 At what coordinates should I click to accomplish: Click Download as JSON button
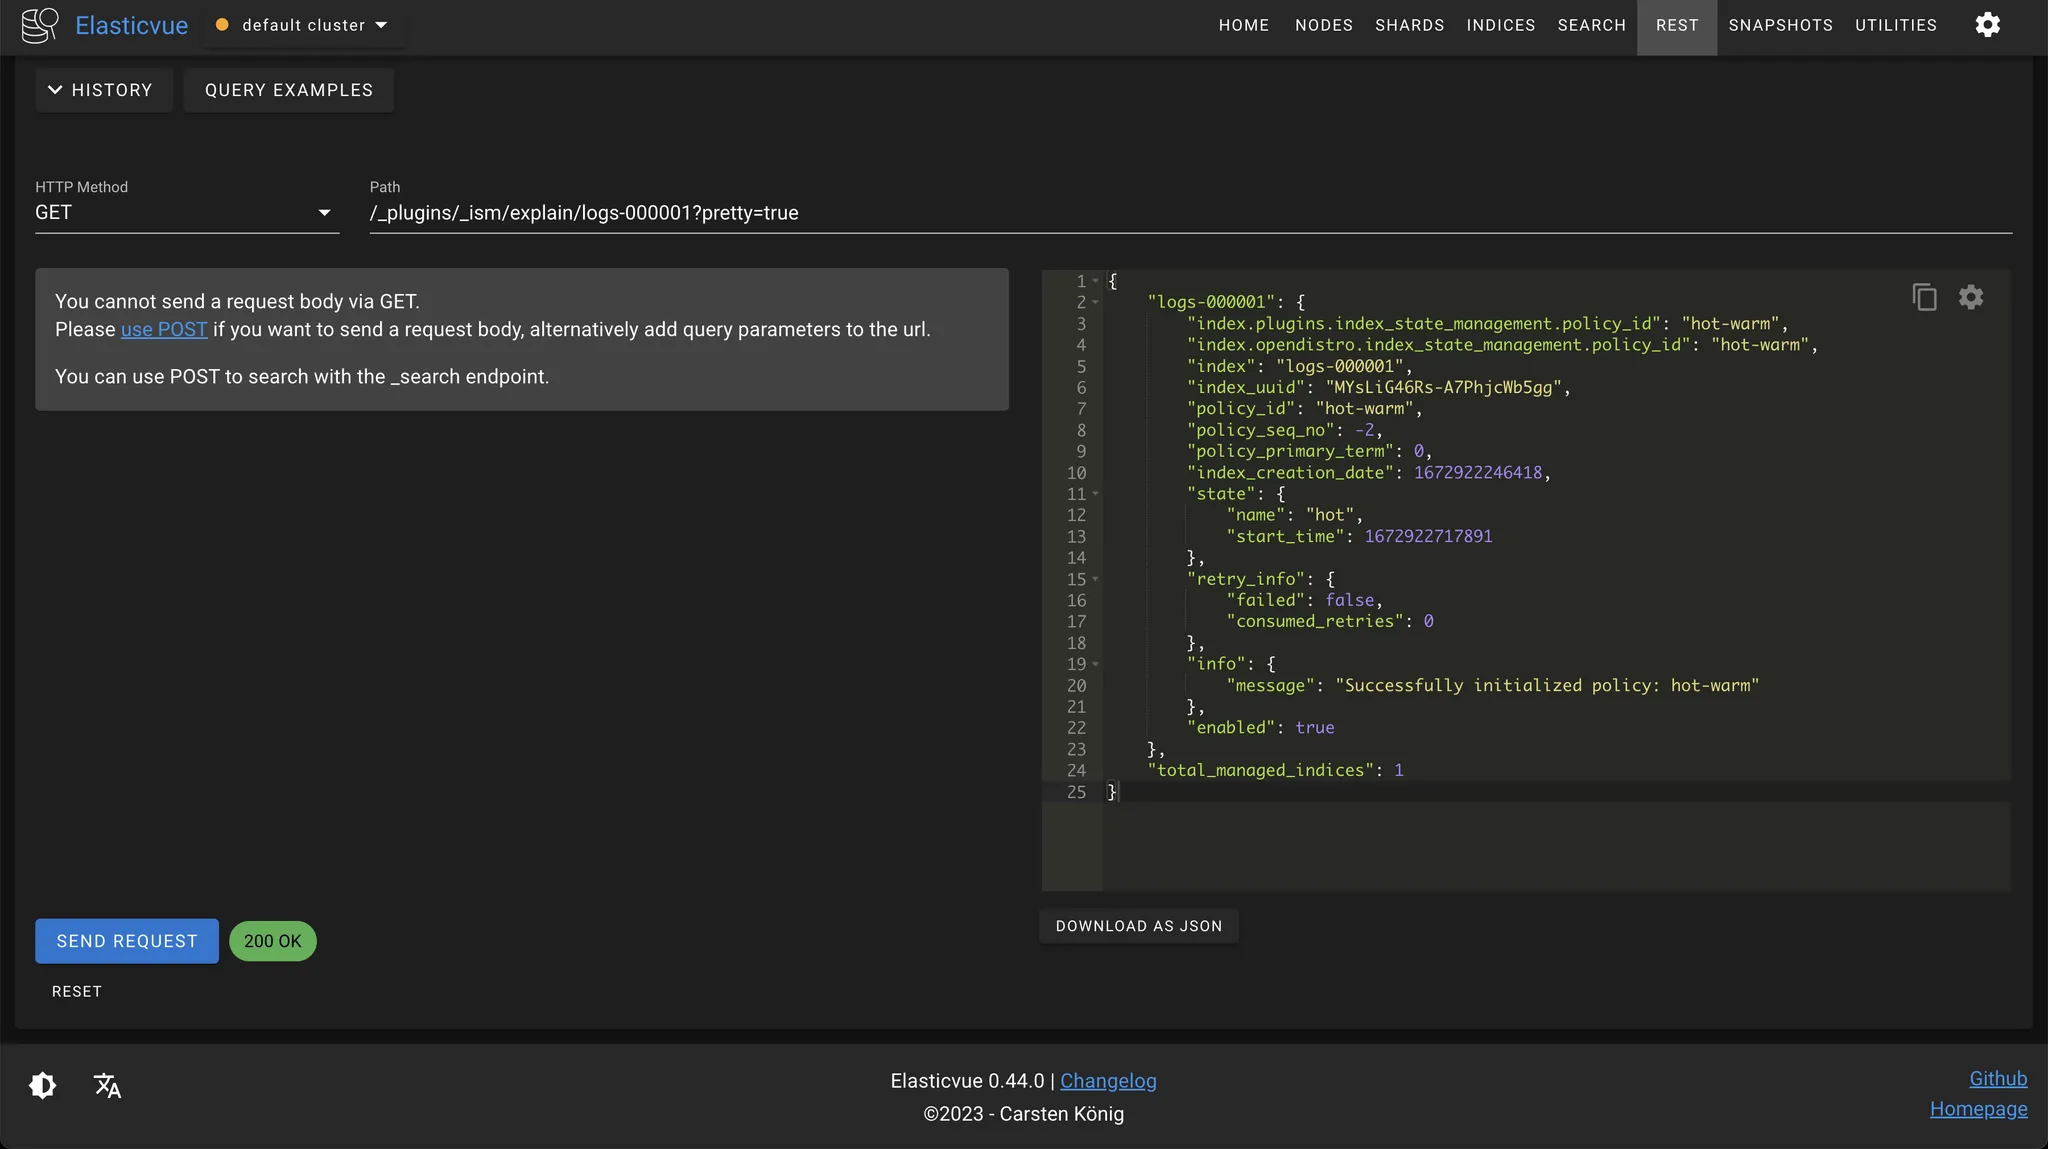point(1138,926)
